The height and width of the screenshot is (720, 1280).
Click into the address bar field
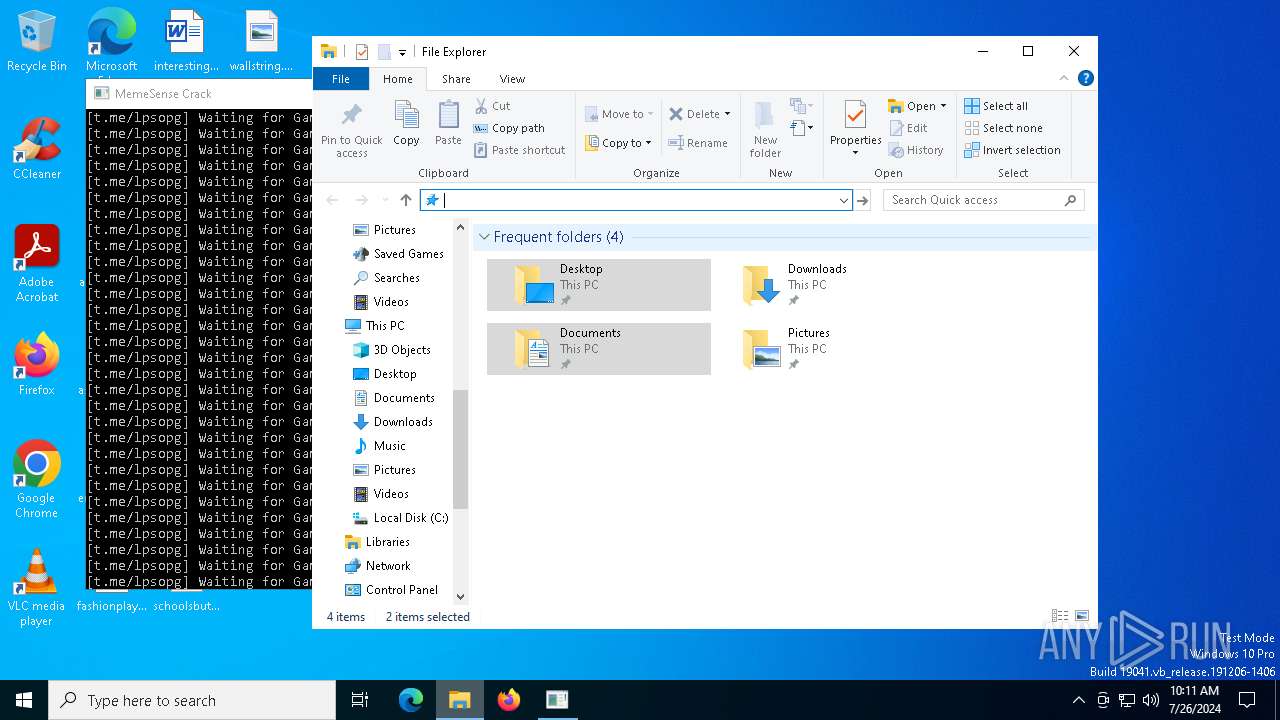(636, 200)
